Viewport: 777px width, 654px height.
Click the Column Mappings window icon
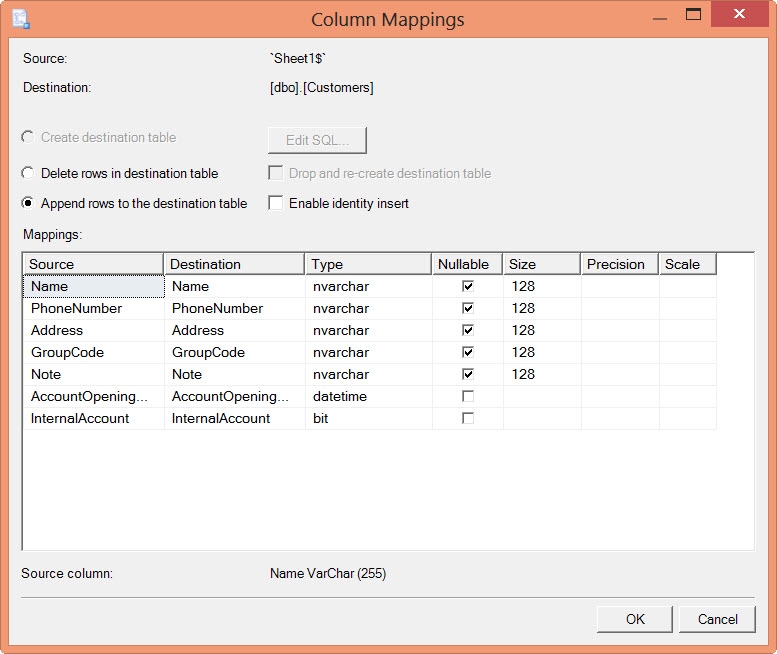click(21, 19)
